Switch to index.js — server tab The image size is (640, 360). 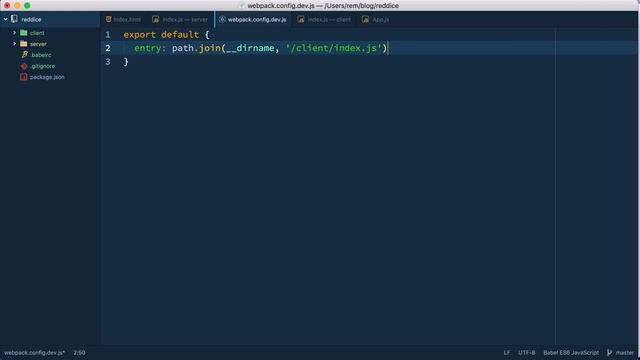(x=180, y=19)
